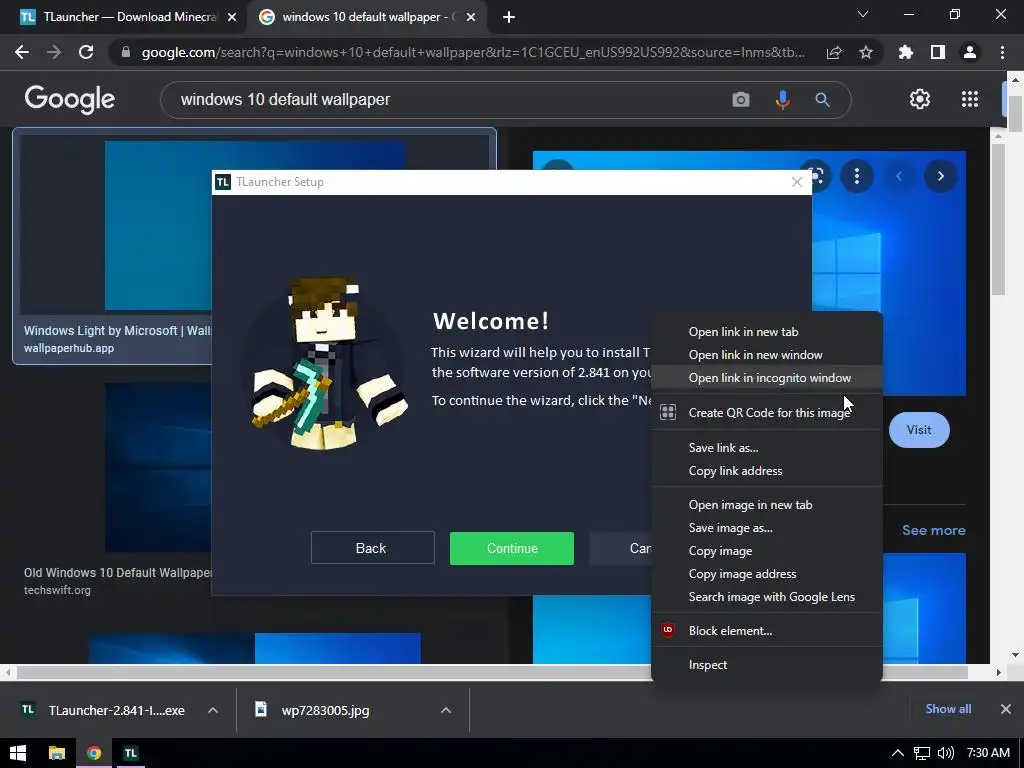Click the 7:30 AM taskbar clock

(988, 753)
